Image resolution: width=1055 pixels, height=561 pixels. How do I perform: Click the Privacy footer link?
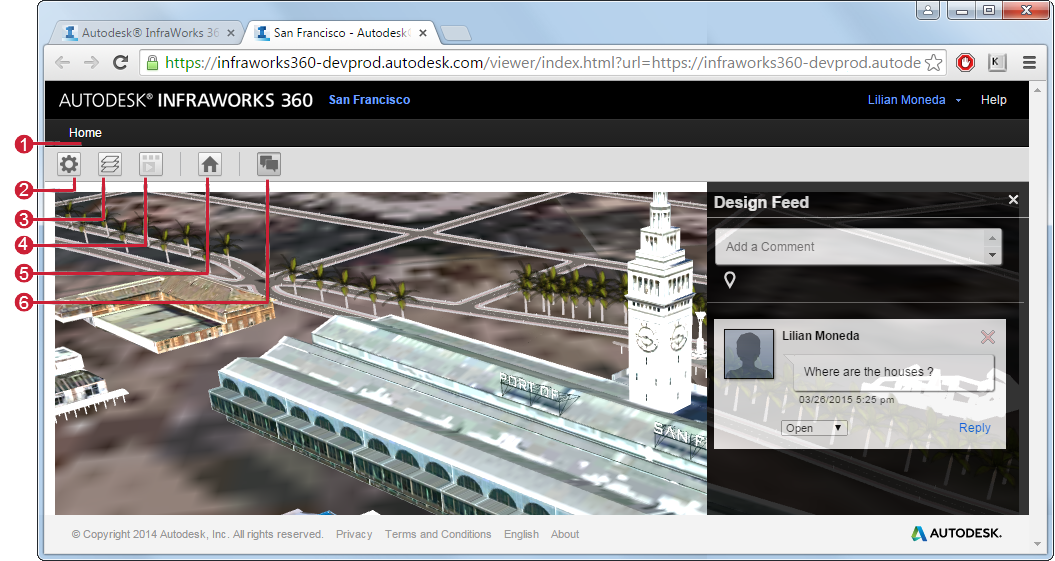[x=354, y=534]
